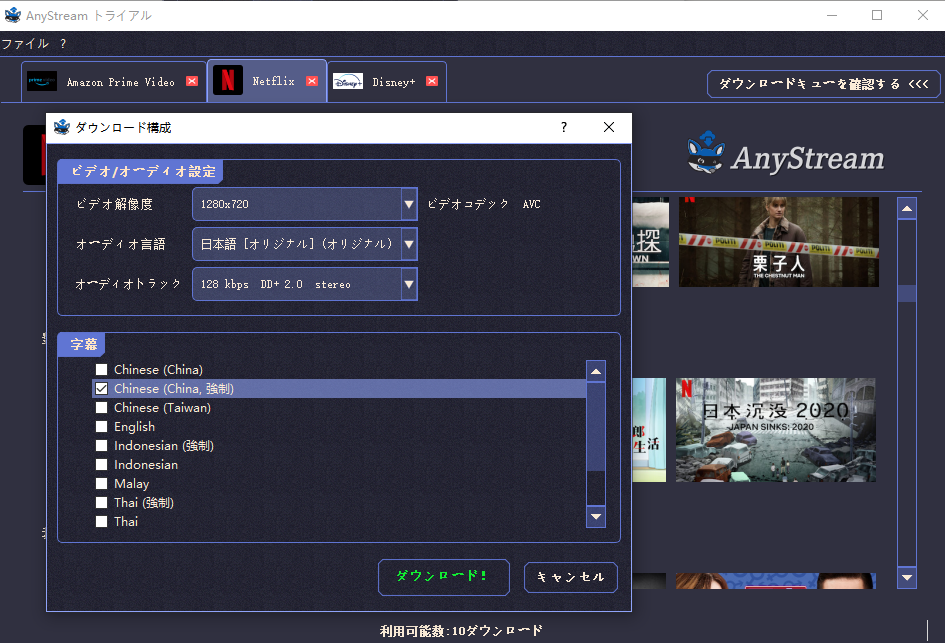
Task: Click the Disney+ logo icon in tab
Action: tap(348, 81)
